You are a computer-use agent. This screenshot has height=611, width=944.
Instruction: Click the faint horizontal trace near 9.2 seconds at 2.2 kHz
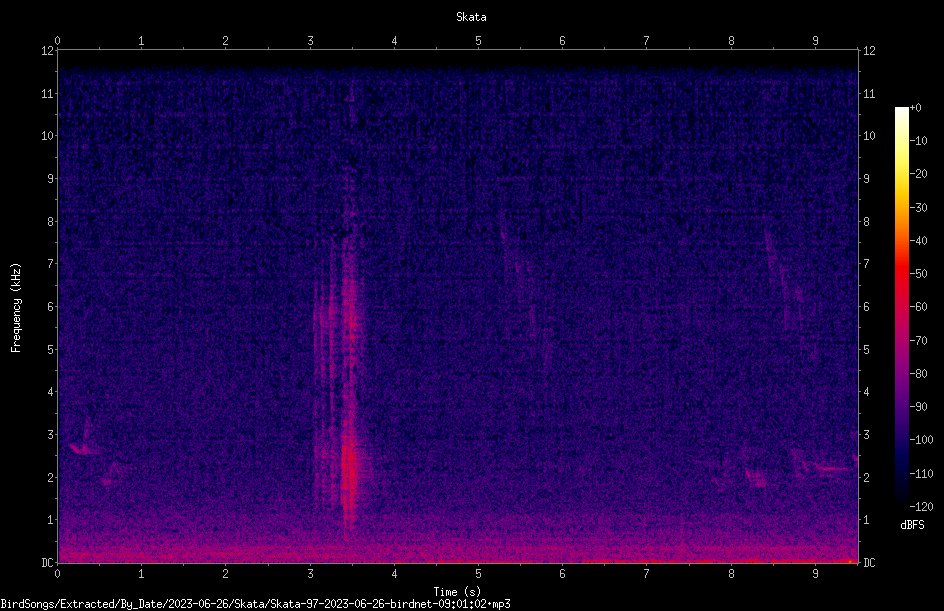[831, 468]
